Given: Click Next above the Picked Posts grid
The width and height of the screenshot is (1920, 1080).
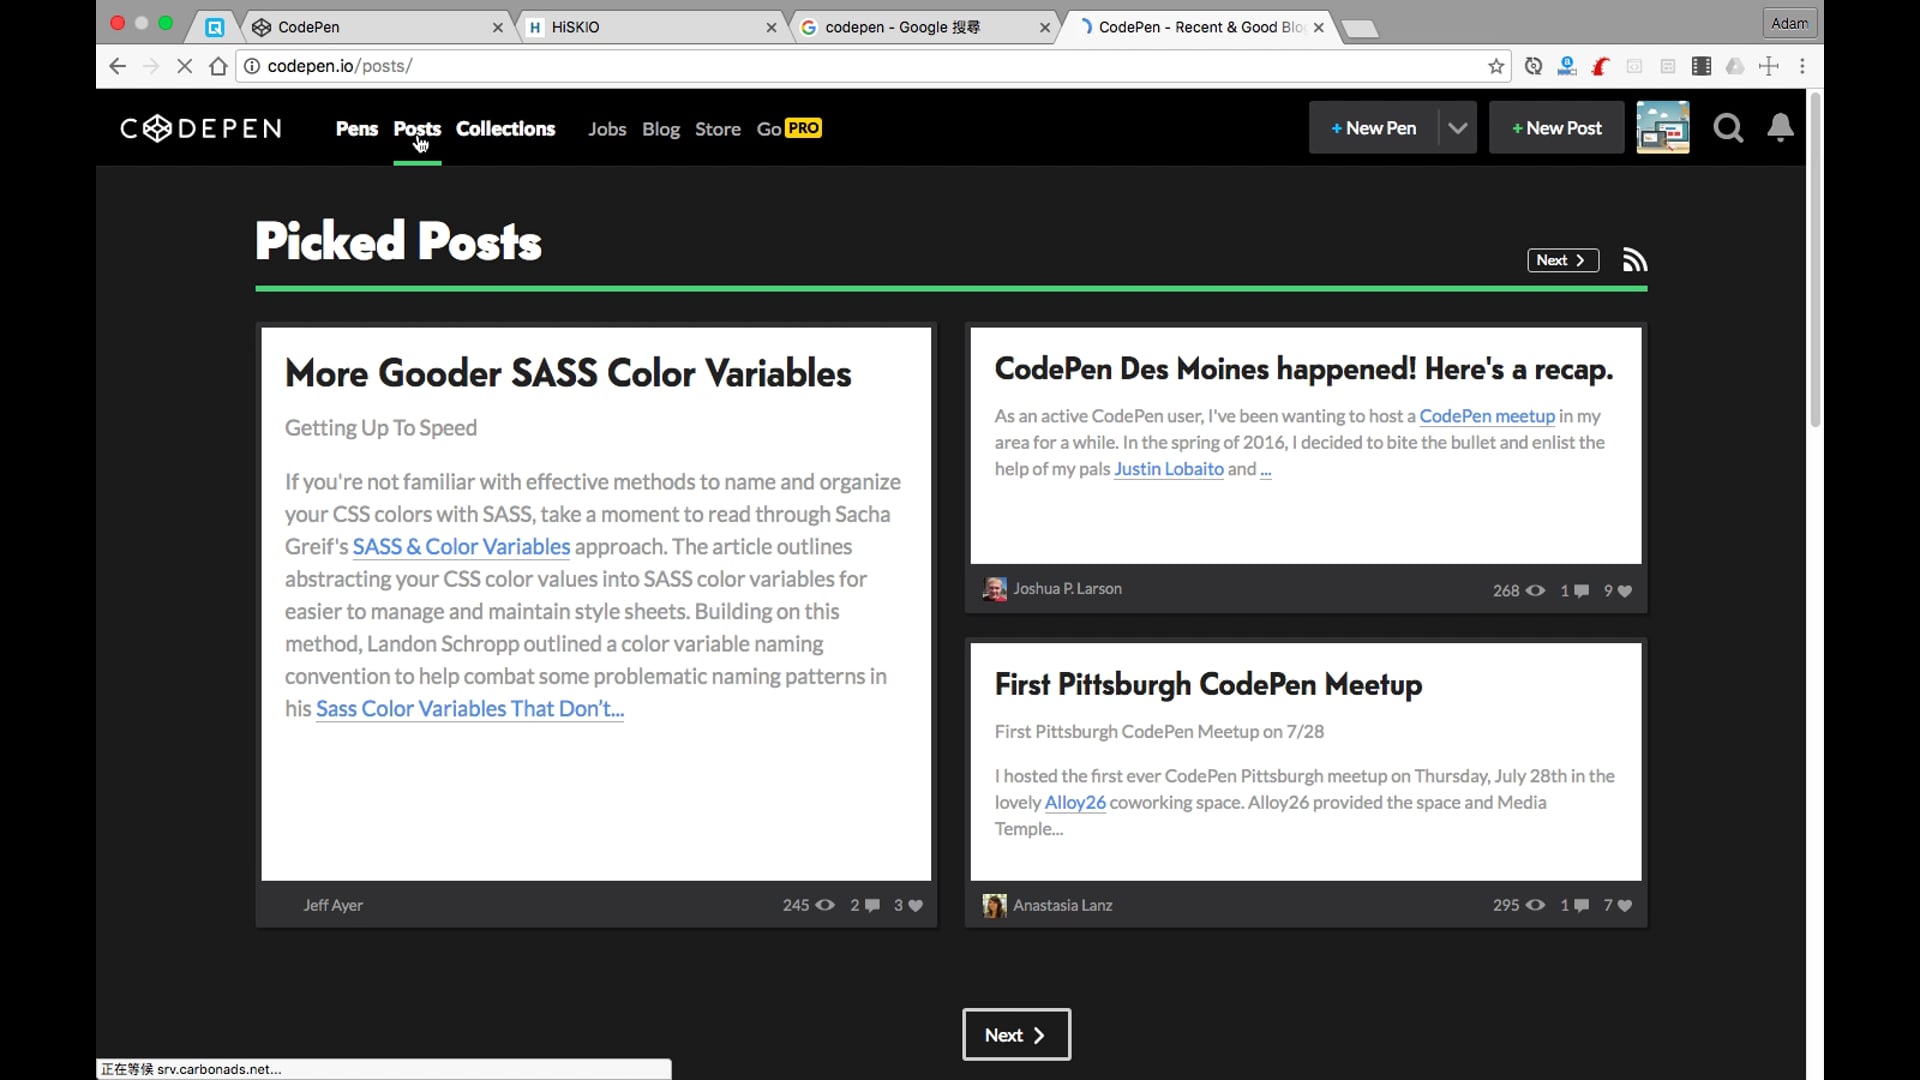Looking at the screenshot, I should tap(1562, 259).
